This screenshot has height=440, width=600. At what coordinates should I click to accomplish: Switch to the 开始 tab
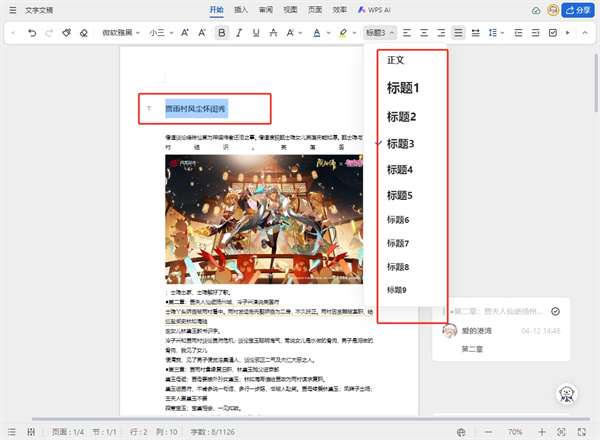(217, 10)
